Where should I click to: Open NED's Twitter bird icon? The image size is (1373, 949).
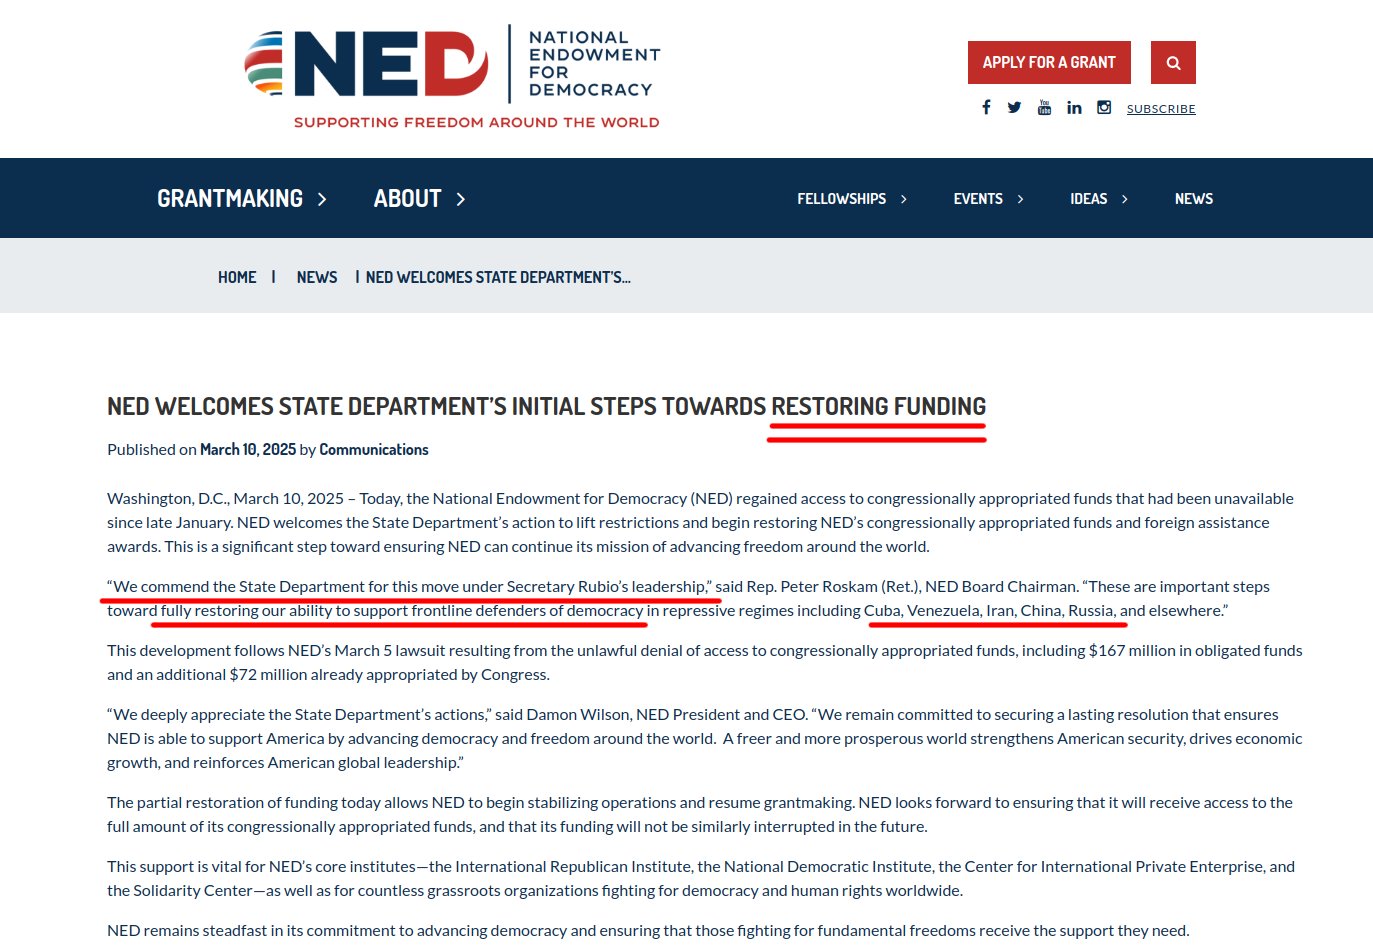pyautogui.click(x=1014, y=107)
